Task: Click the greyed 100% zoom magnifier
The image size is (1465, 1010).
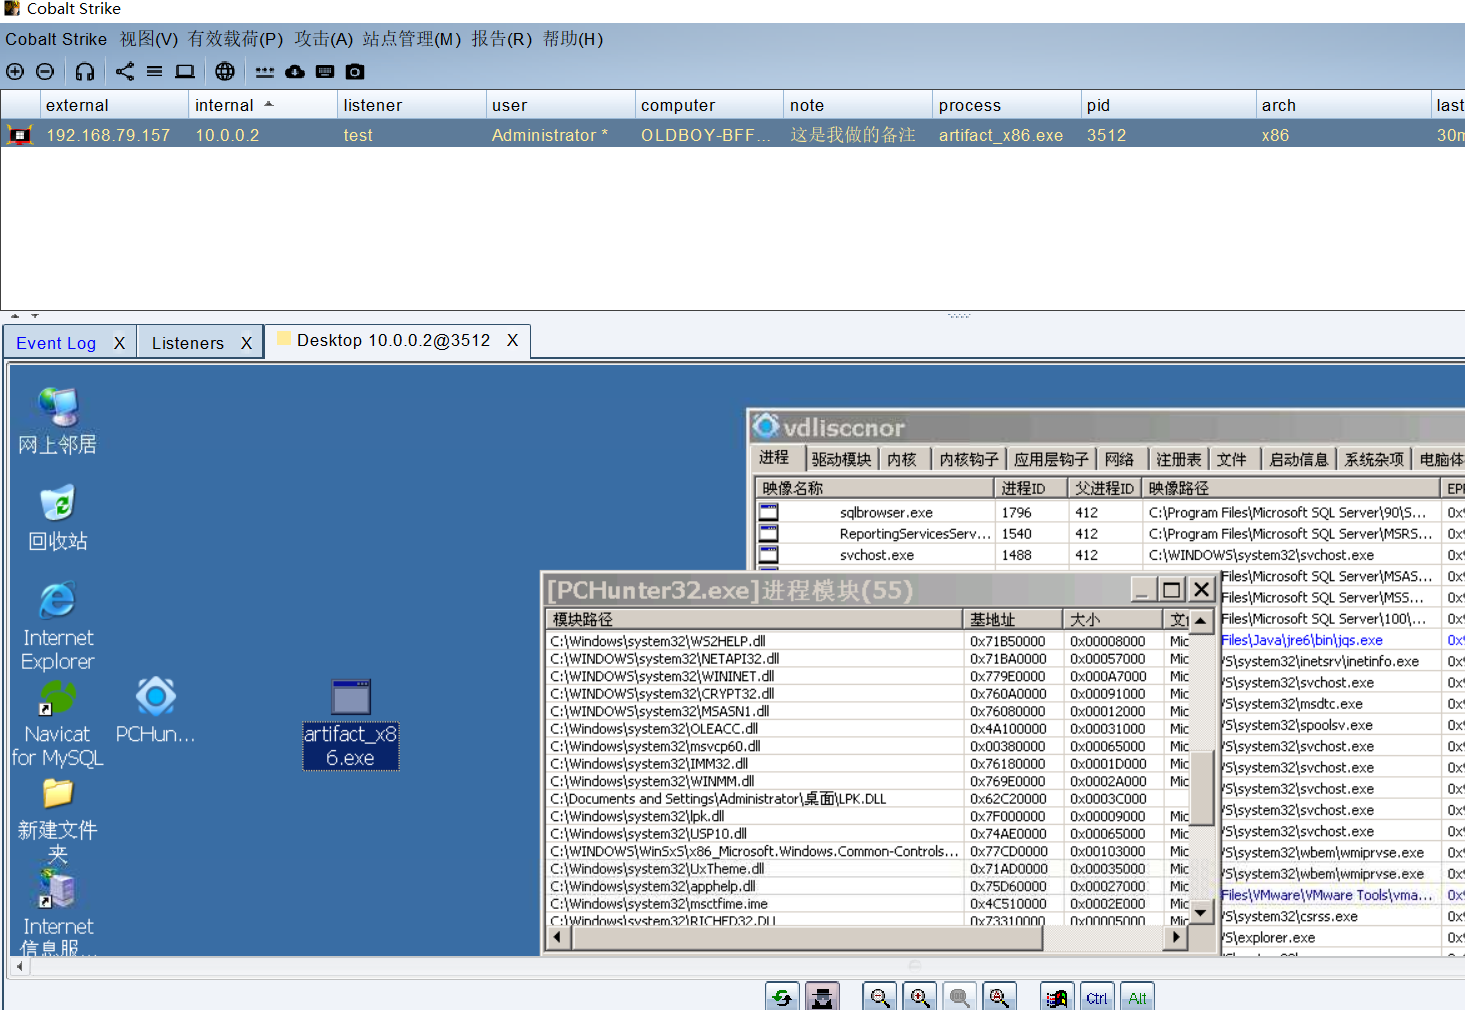Action: coord(960,996)
